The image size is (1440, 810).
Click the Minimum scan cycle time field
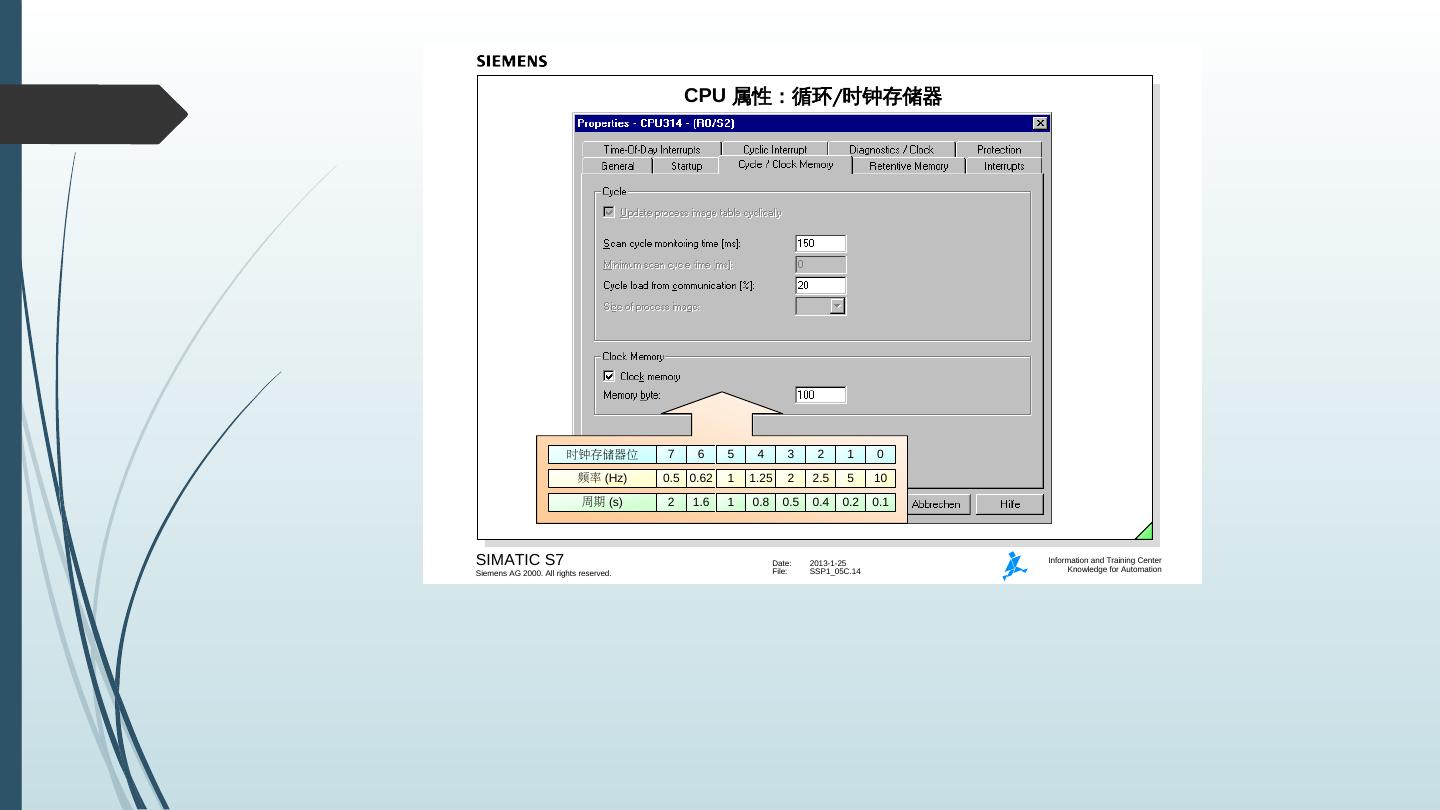click(x=821, y=264)
